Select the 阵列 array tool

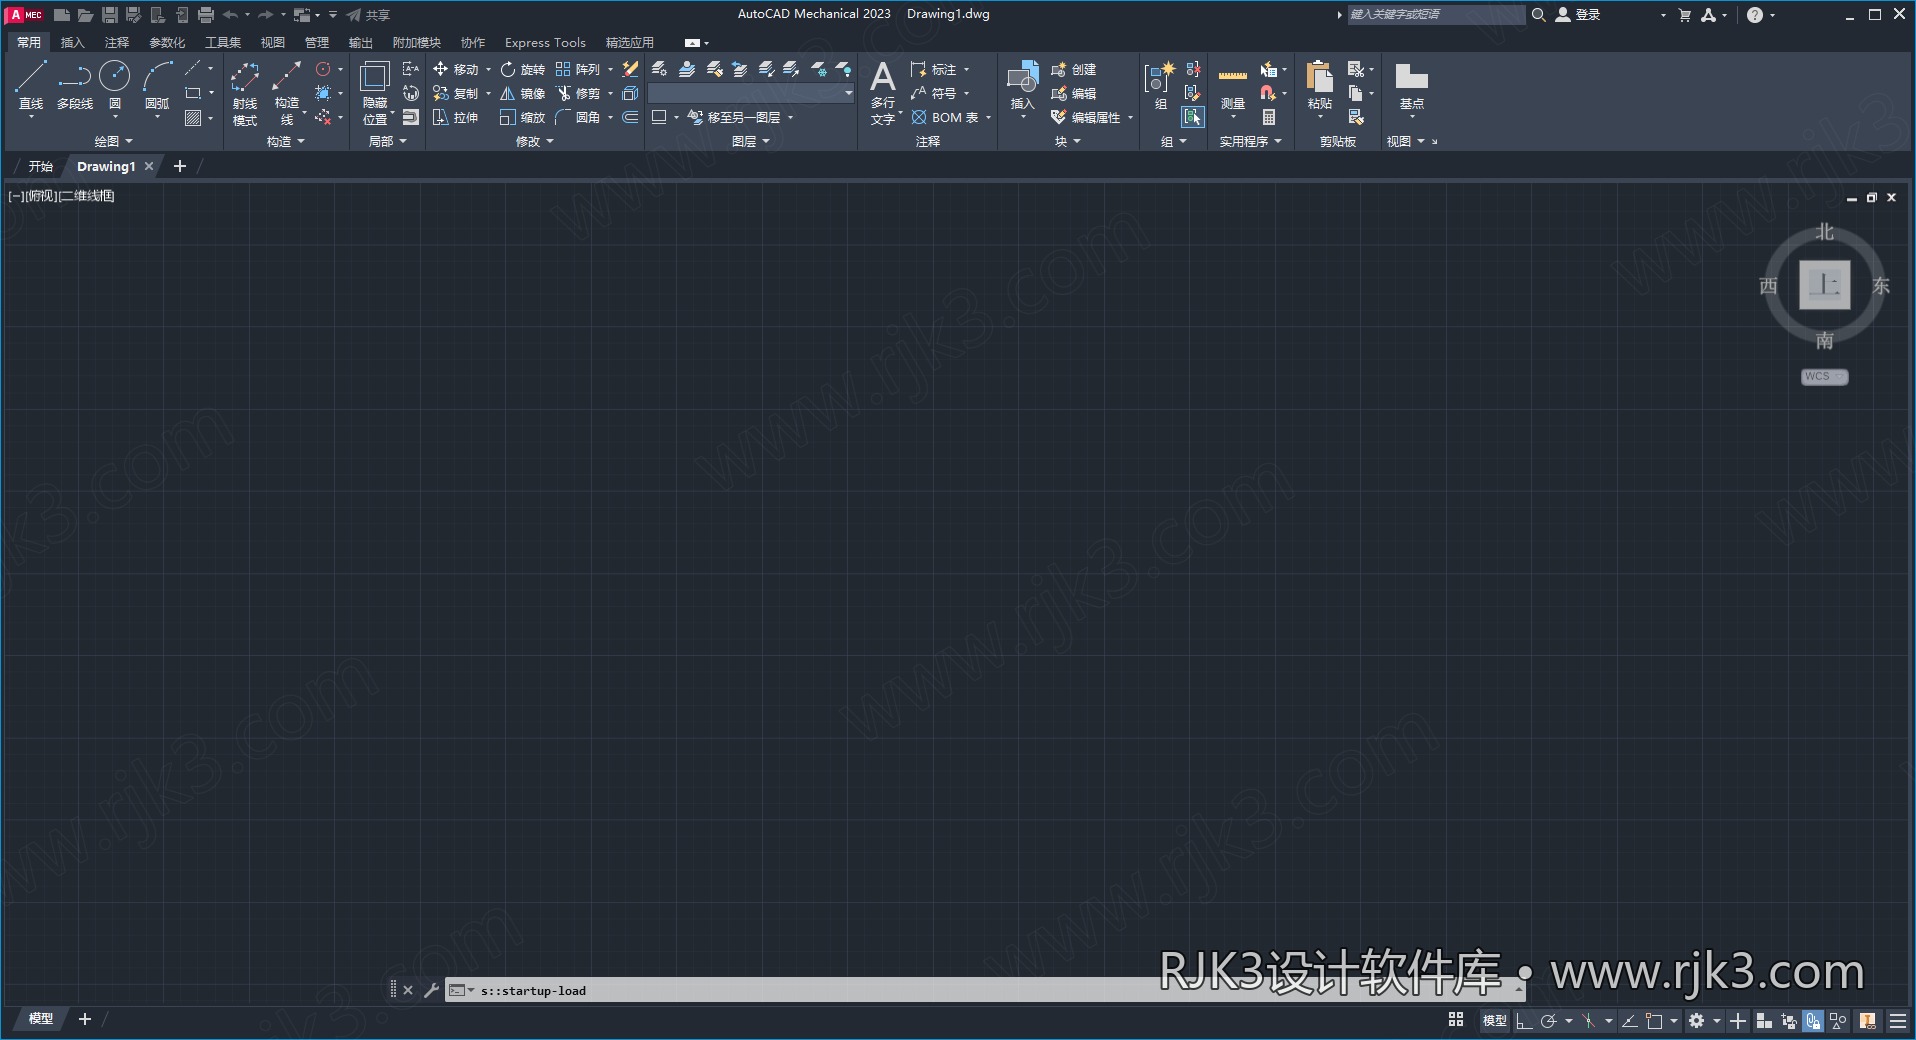pyautogui.click(x=578, y=69)
